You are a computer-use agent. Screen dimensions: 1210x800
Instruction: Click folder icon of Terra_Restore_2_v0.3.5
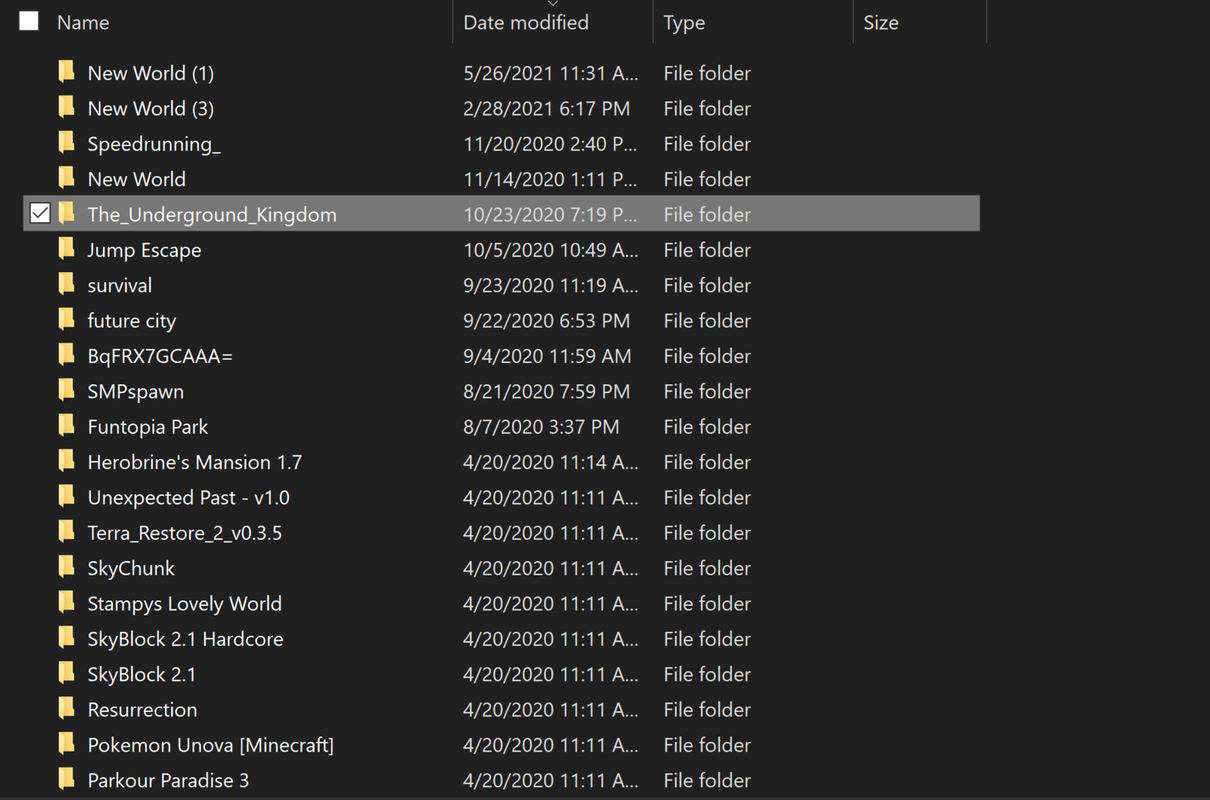click(x=66, y=532)
